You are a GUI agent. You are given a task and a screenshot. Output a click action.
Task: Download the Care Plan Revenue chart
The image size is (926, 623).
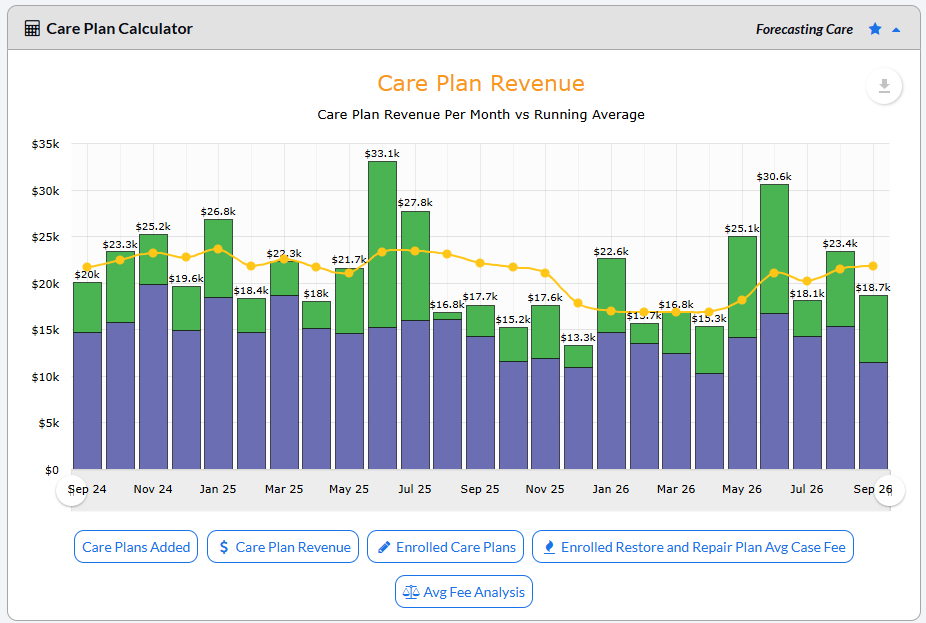tap(884, 86)
